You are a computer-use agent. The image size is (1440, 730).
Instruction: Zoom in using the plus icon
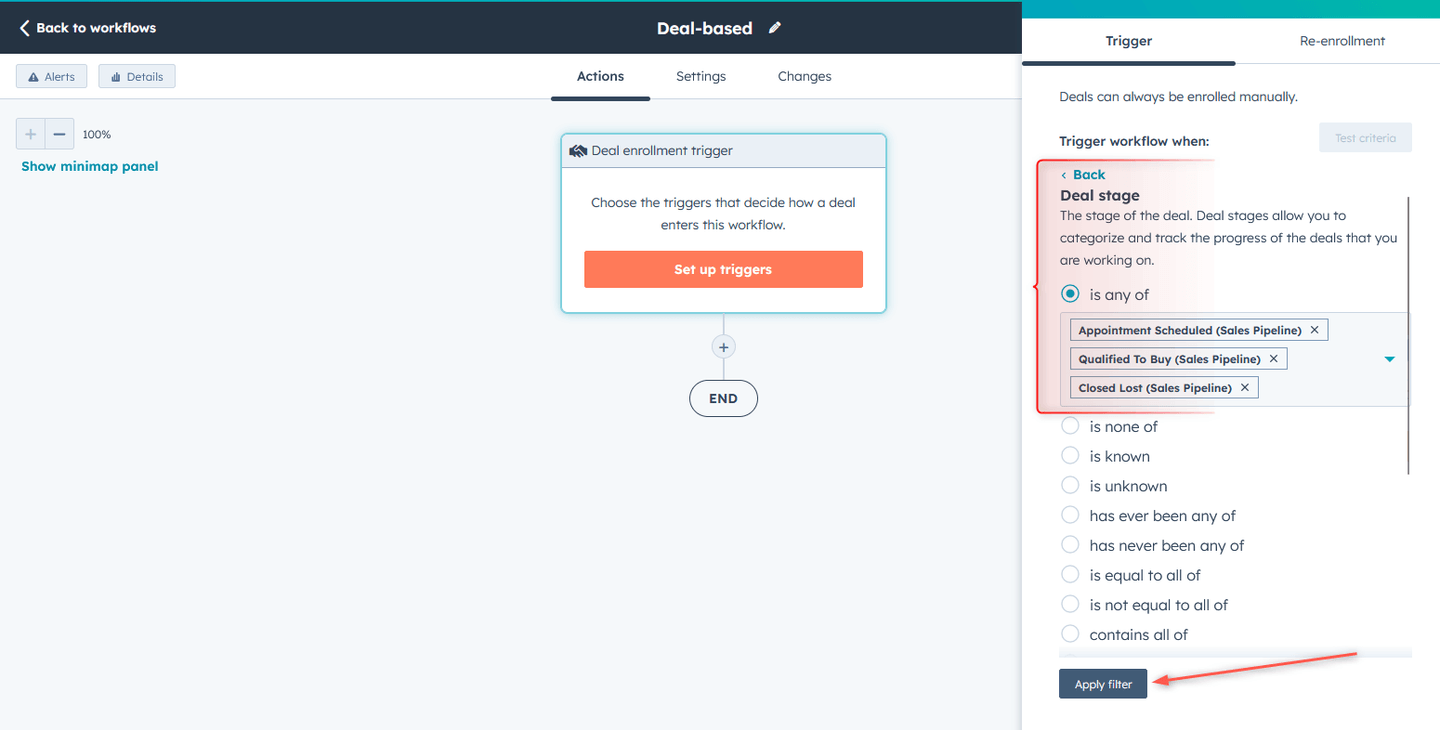[x=30, y=133]
